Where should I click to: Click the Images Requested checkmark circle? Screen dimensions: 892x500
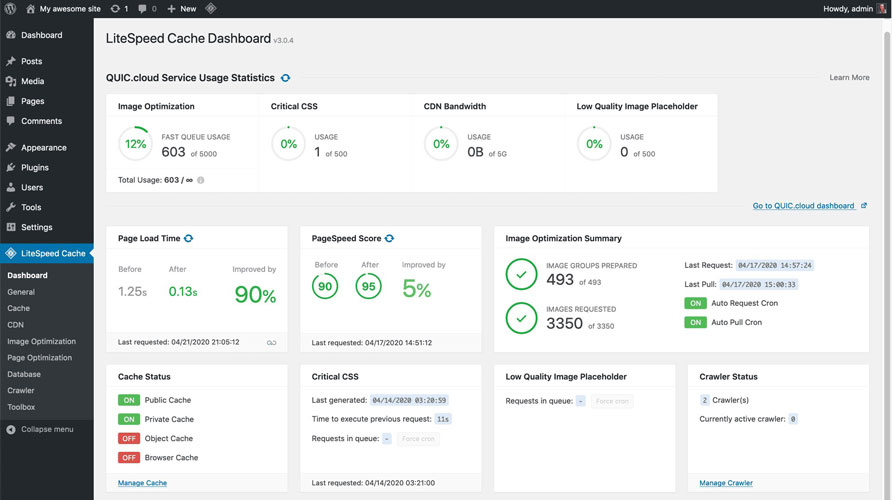(521, 318)
